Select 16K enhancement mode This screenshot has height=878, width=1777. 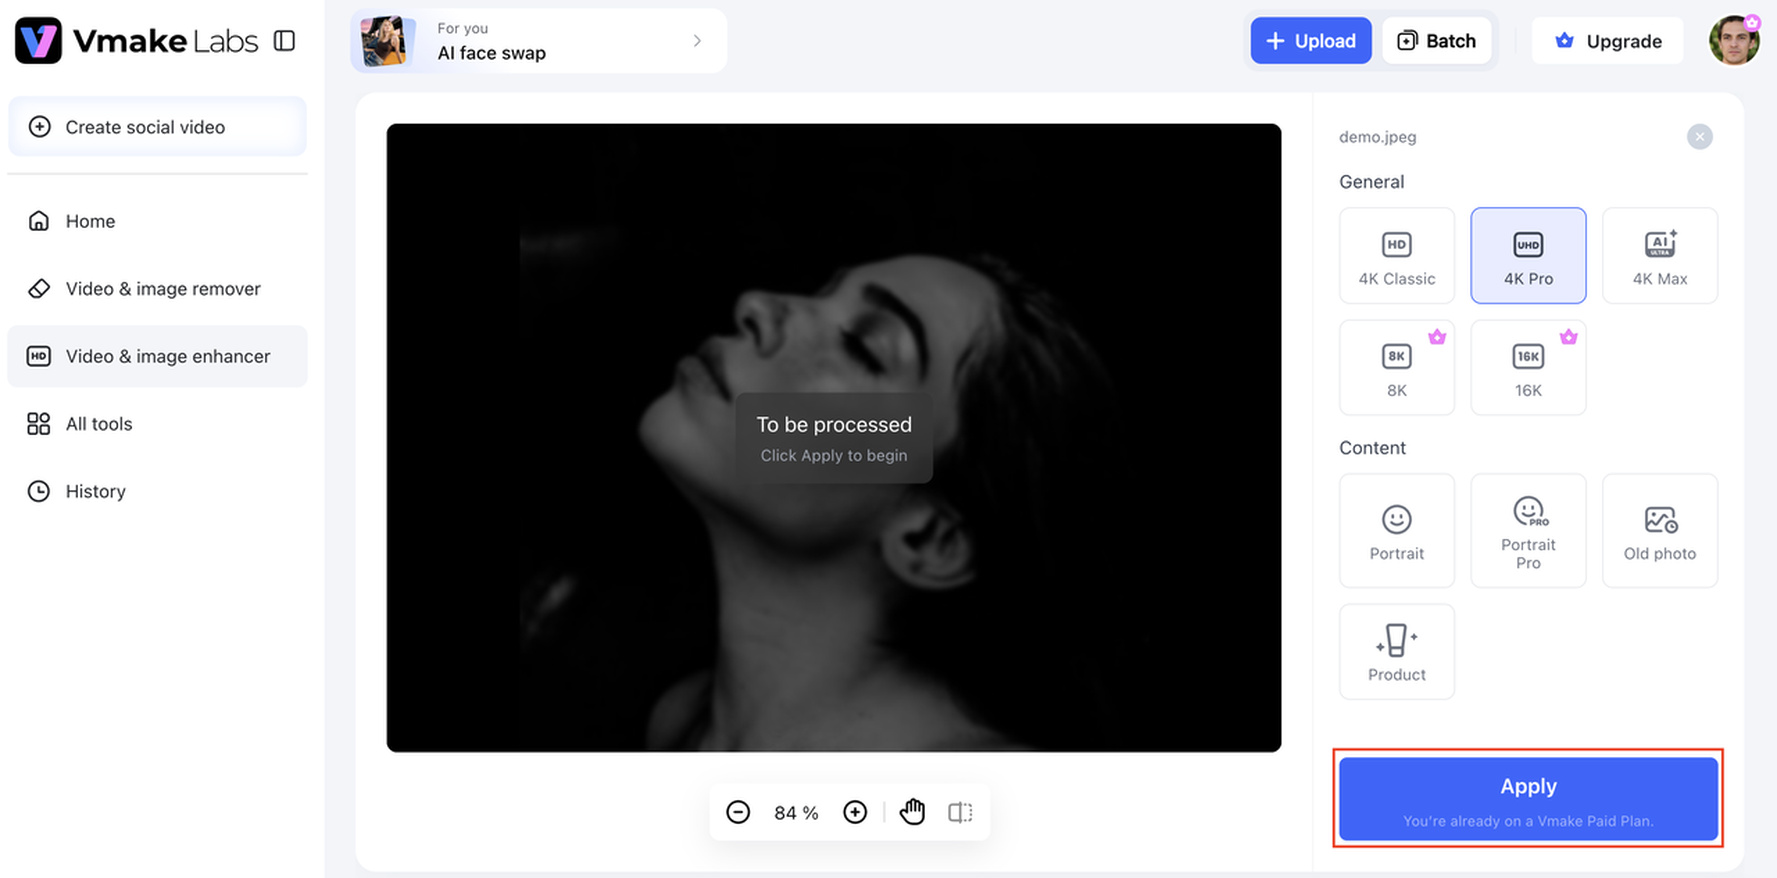(x=1528, y=367)
